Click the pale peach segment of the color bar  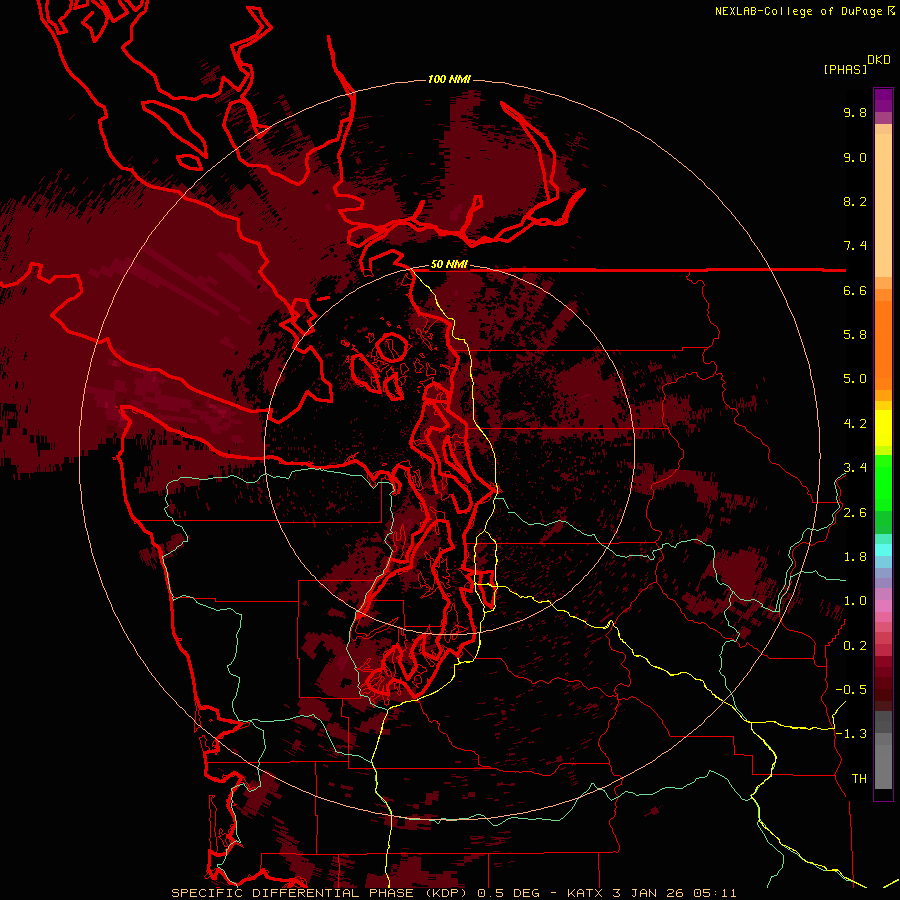(883, 205)
